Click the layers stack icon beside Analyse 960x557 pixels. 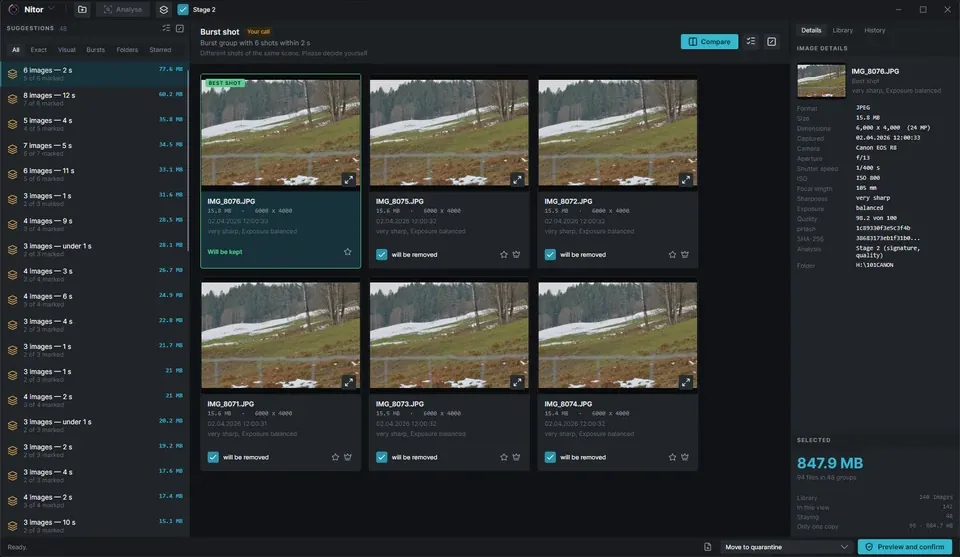pyautogui.click(x=163, y=9)
